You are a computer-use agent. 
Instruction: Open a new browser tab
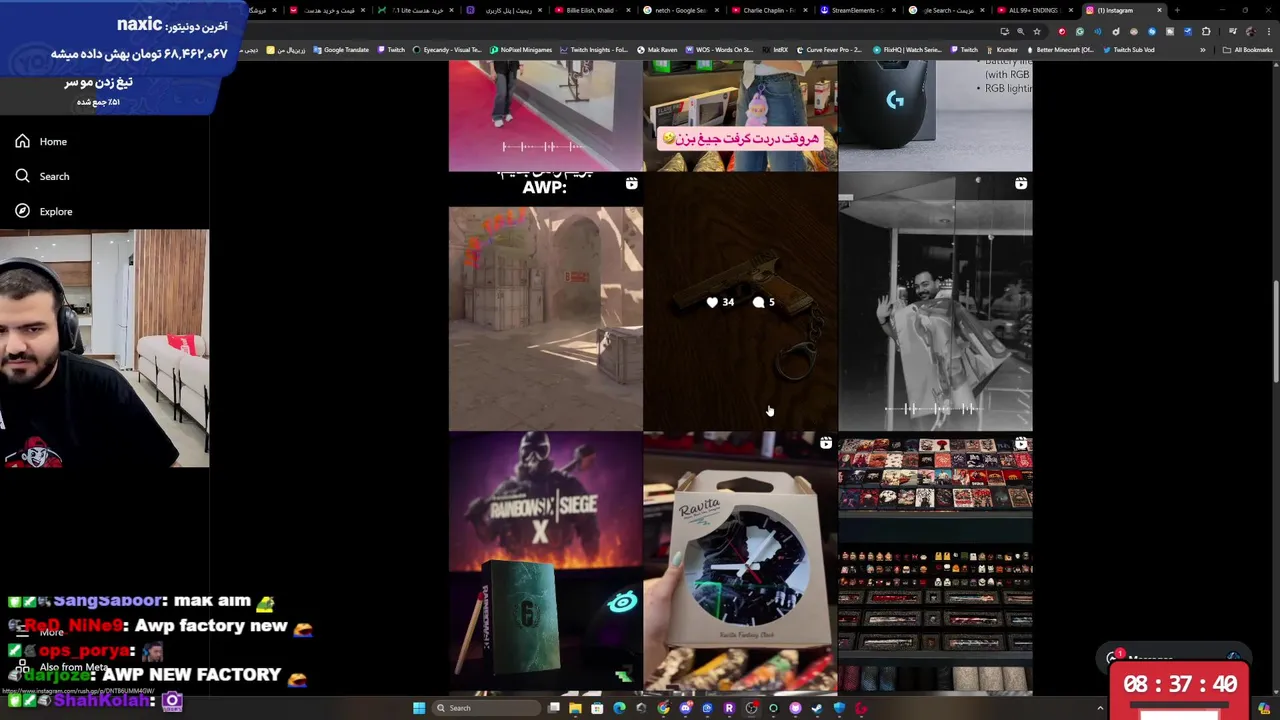(1177, 10)
